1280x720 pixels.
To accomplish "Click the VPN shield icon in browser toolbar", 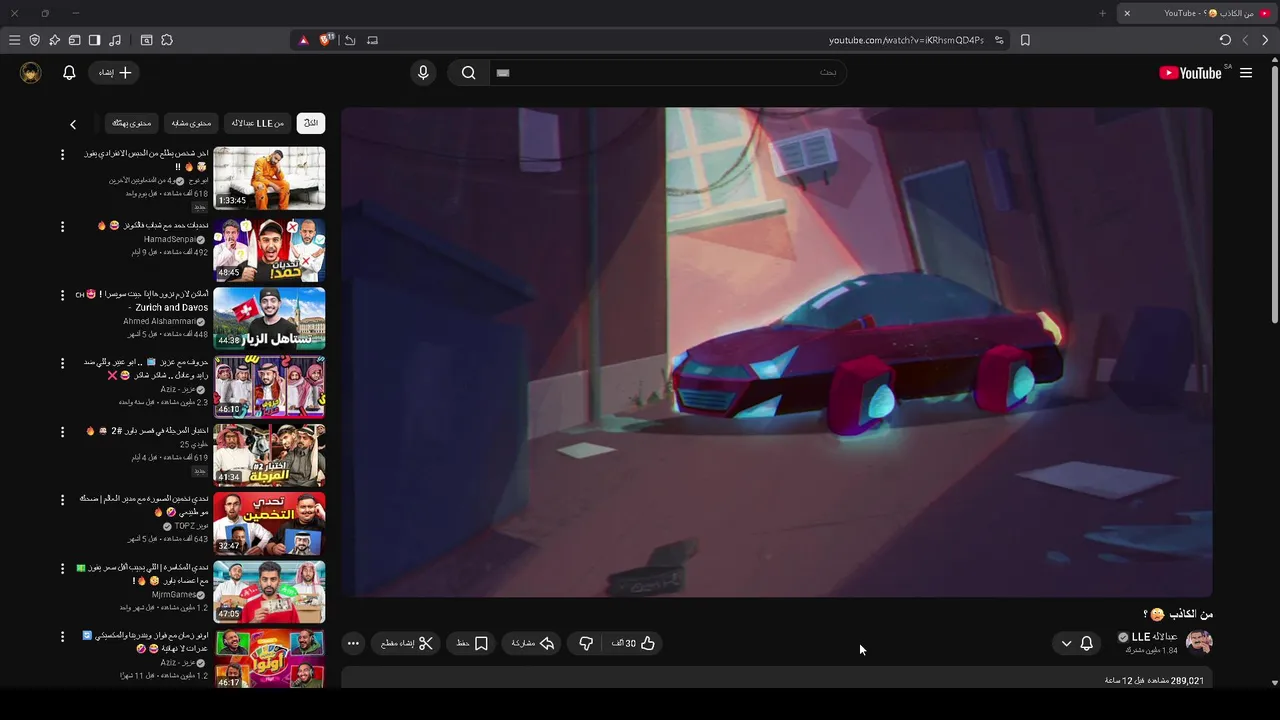I will point(35,40).
